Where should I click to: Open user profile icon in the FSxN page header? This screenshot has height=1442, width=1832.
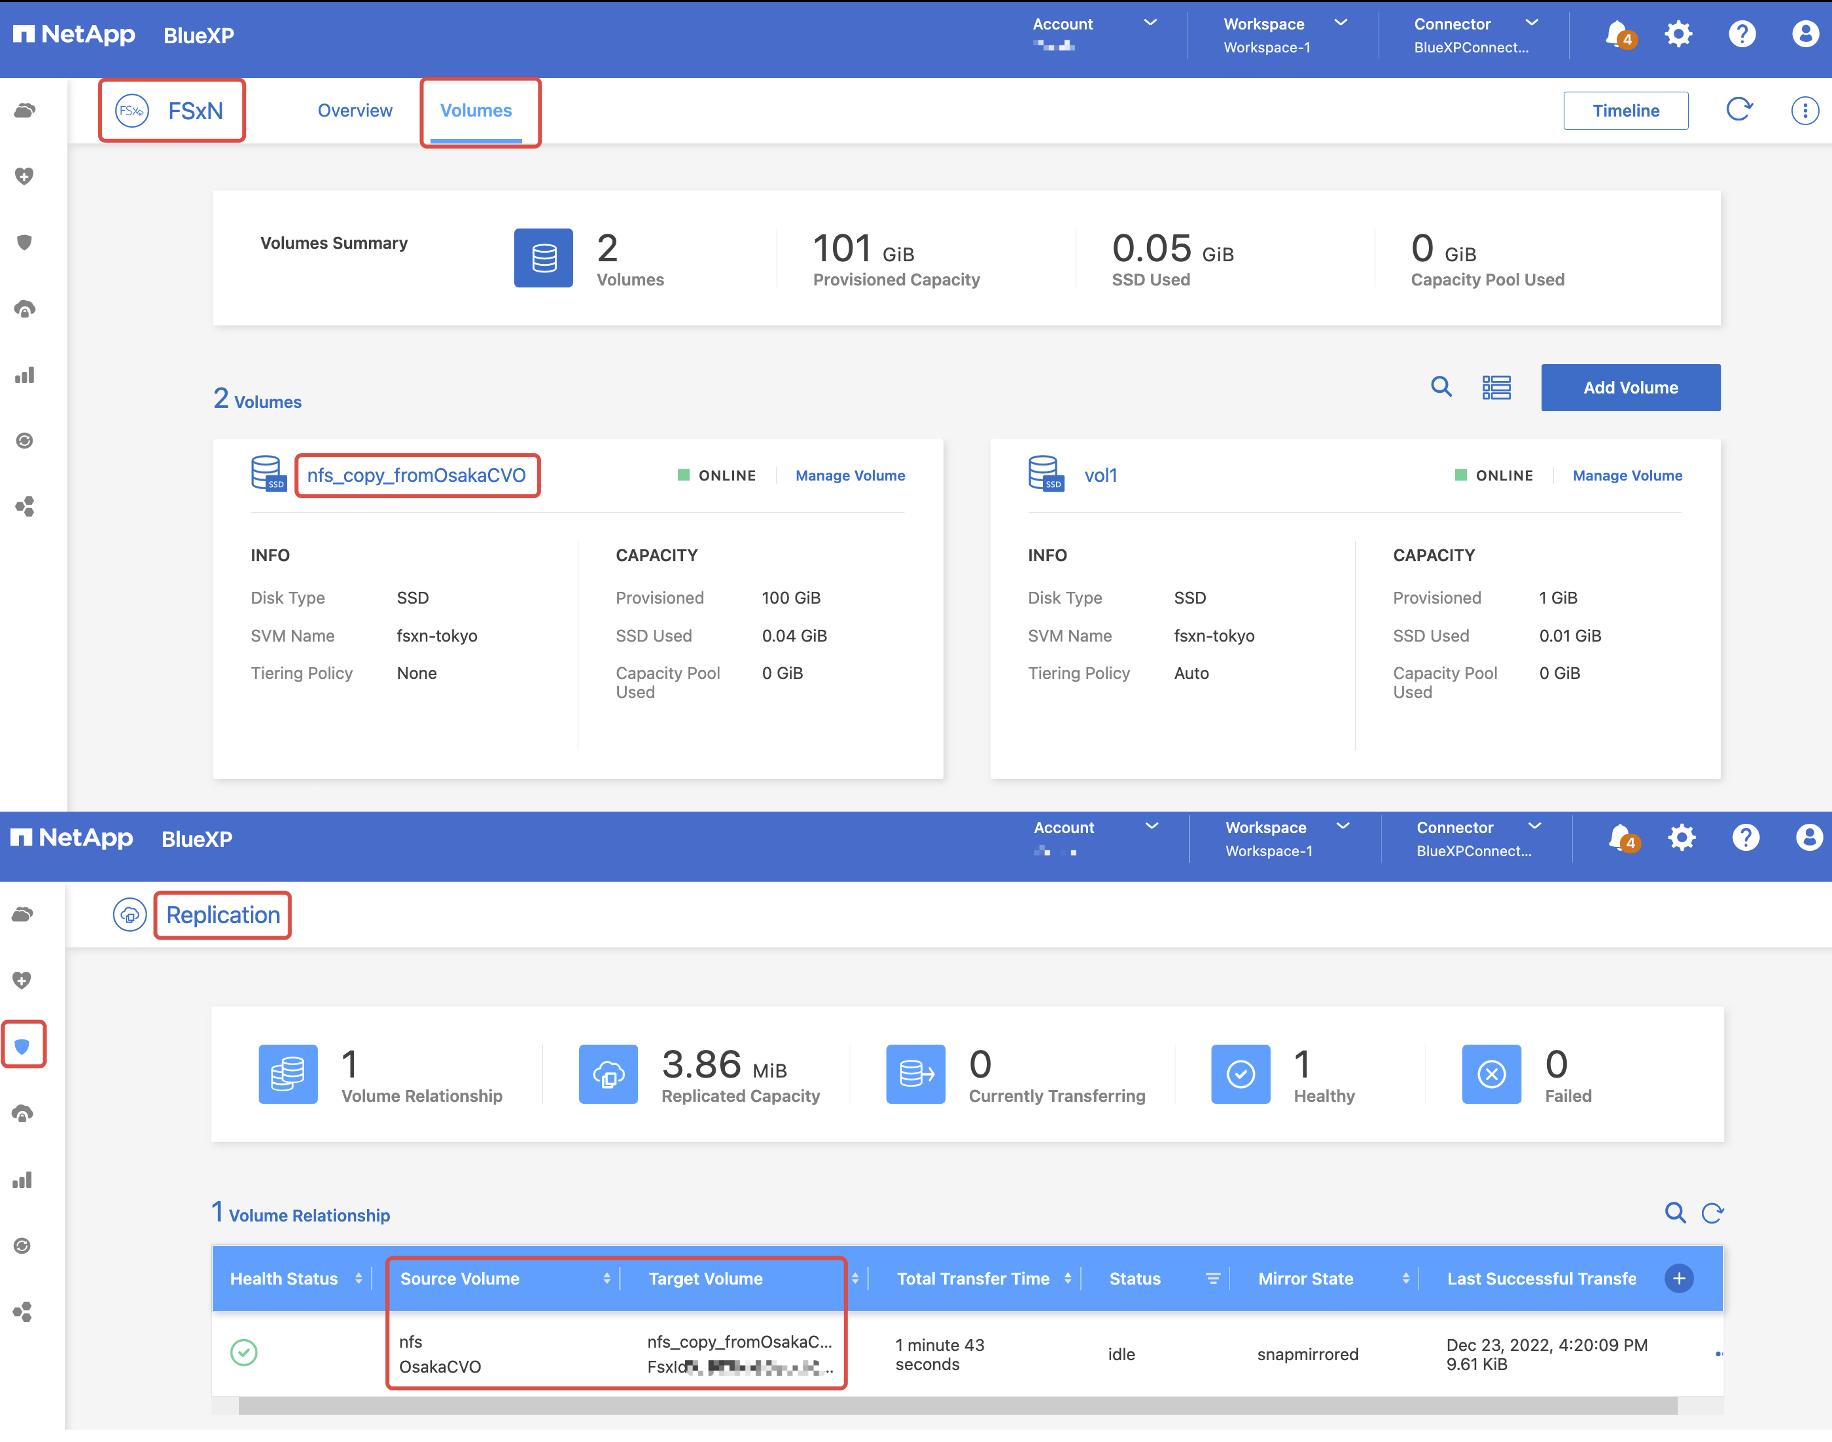coord(1805,35)
